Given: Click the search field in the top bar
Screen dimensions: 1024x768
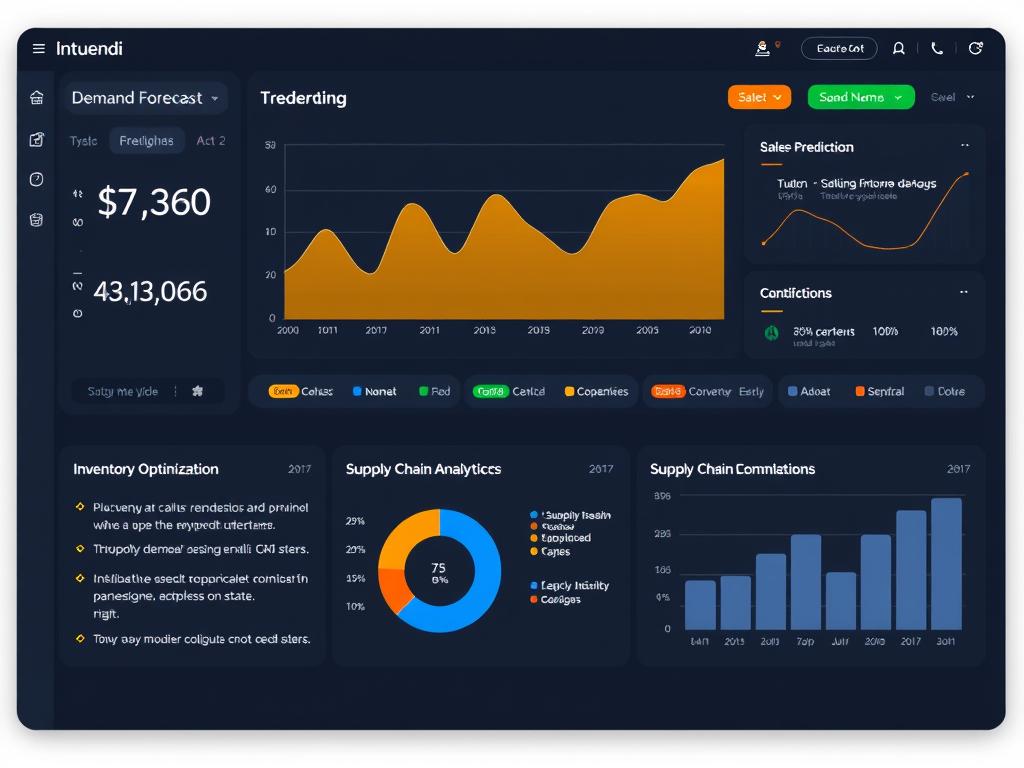Looking at the screenshot, I should click(839, 48).
